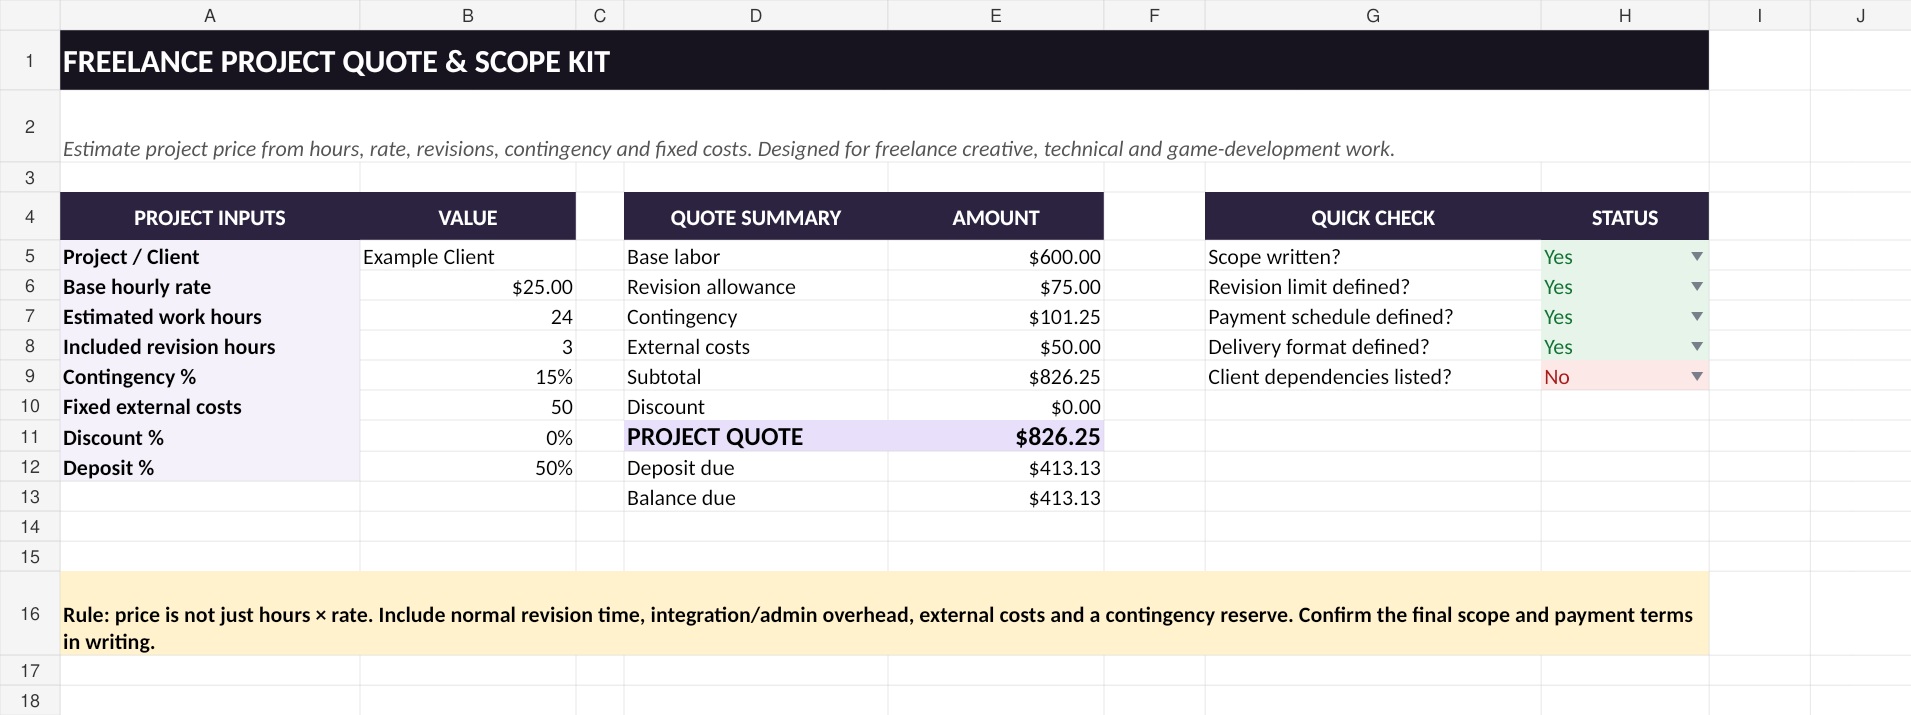
Task: Select row 1 header
Action: point(30,61)
